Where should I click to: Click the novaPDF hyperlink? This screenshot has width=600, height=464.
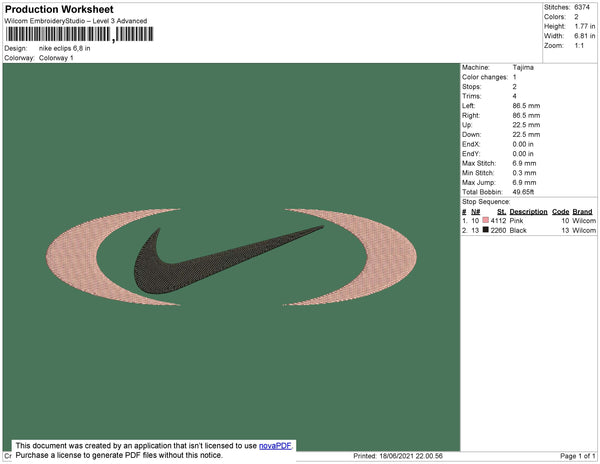[275, 446]
